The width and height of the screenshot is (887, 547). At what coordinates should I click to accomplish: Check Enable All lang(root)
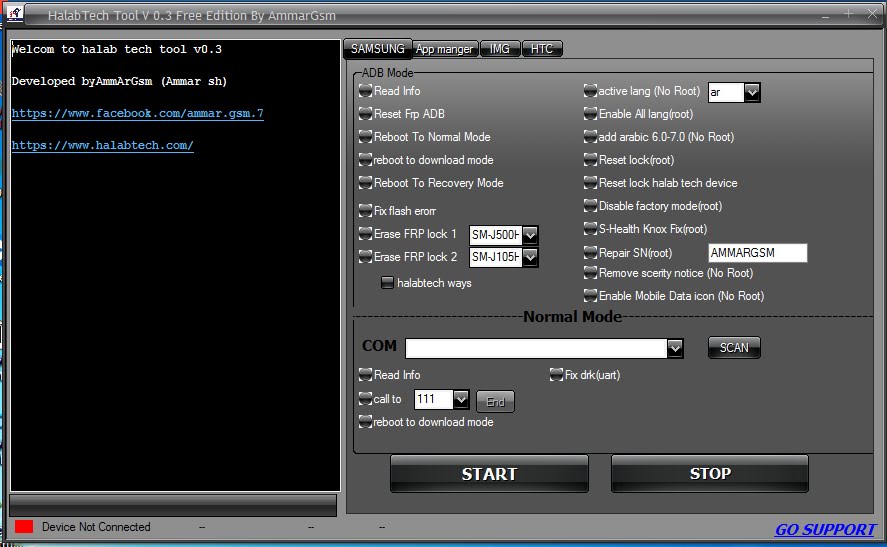591,114
